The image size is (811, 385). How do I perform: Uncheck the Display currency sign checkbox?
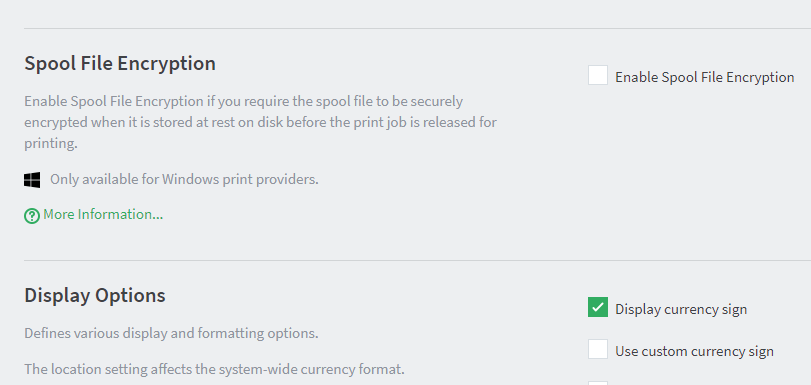pos(598,307)
